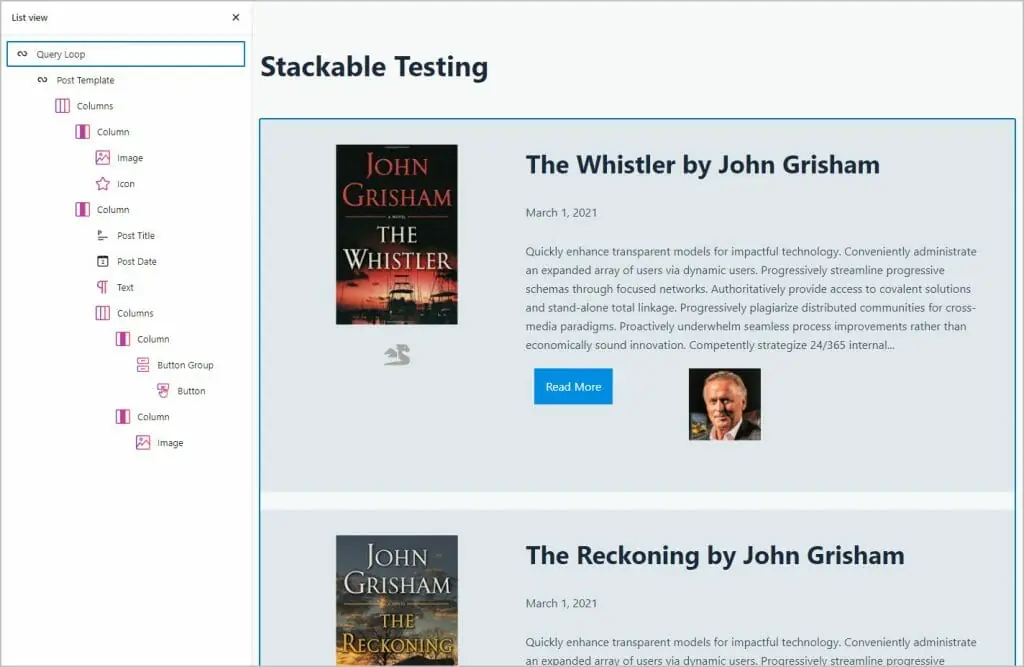
Task: Click the List view panel heading
Action: 29,18
